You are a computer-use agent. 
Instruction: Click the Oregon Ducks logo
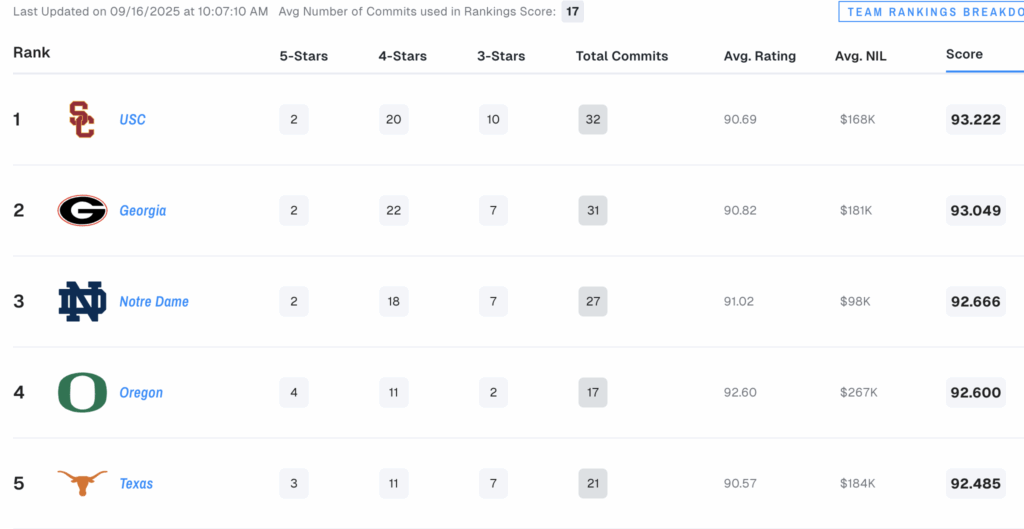tap(82, 393)
